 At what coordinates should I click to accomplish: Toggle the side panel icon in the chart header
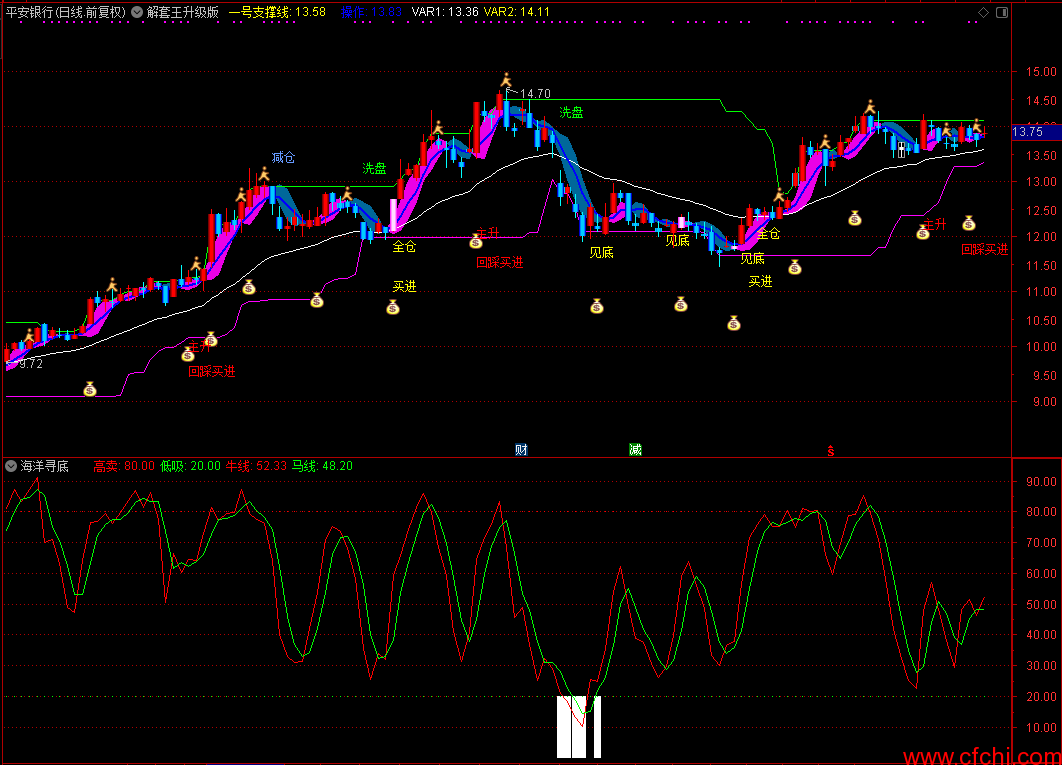pos(1002,12)
